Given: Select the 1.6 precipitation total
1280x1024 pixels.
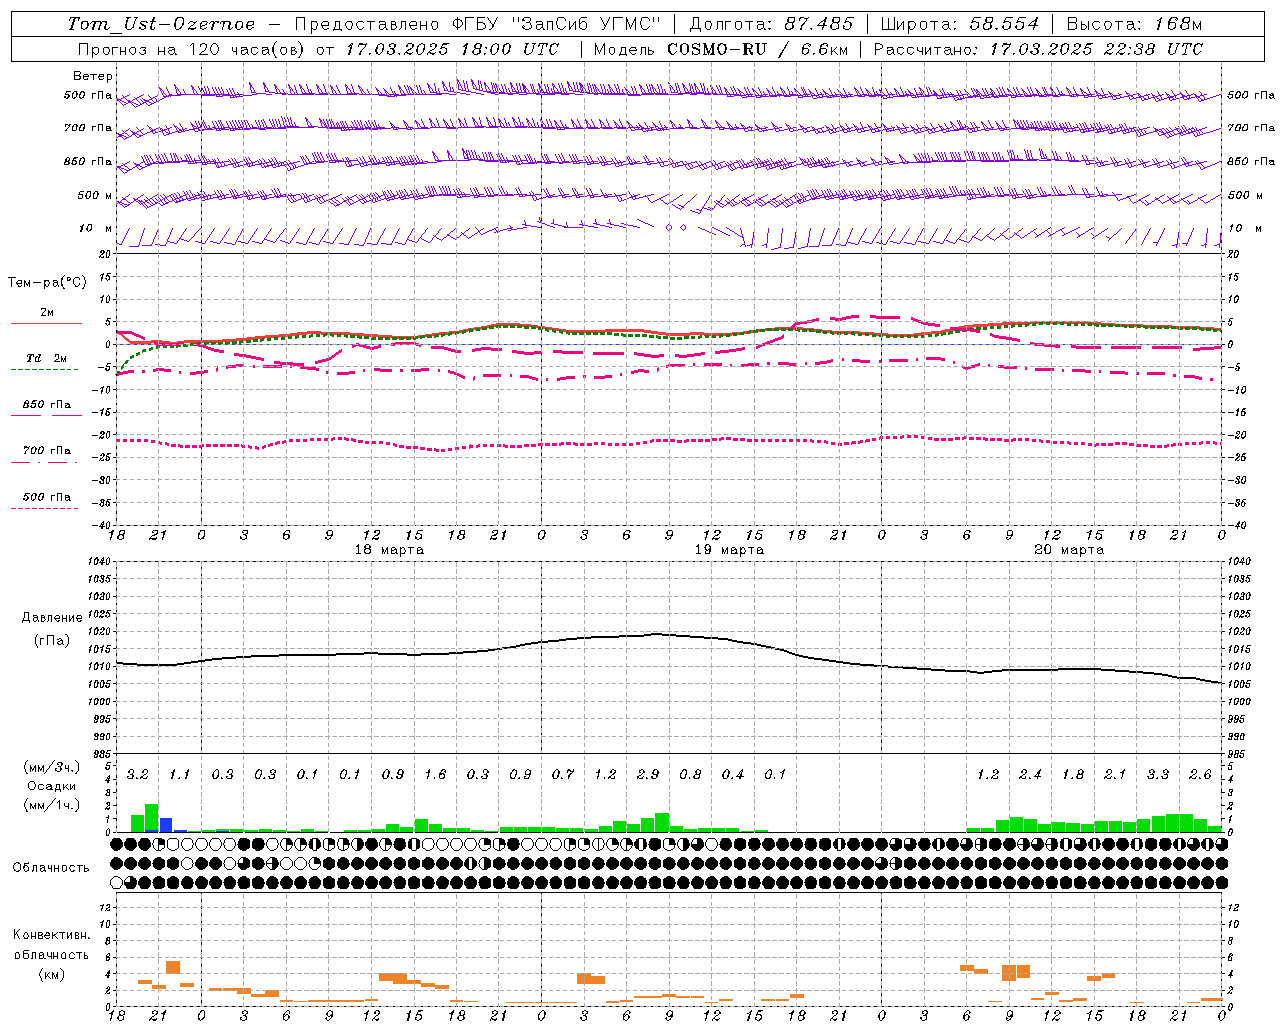Looking at the screenshot, I should (x=435, y=774).
